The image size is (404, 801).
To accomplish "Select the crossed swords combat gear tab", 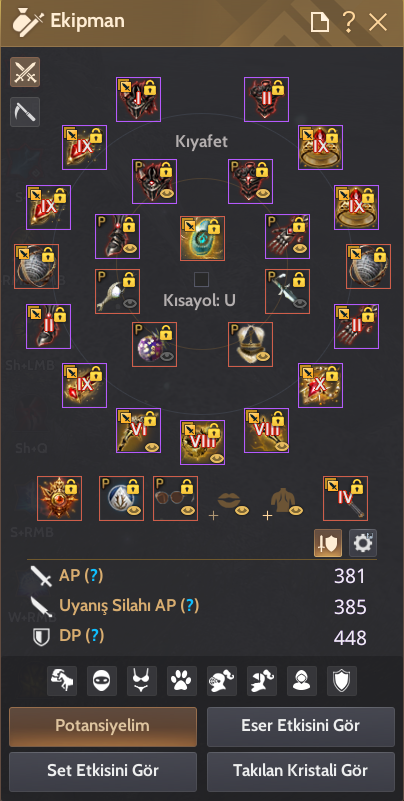I will pyautogui.click(x=25, y=72).
